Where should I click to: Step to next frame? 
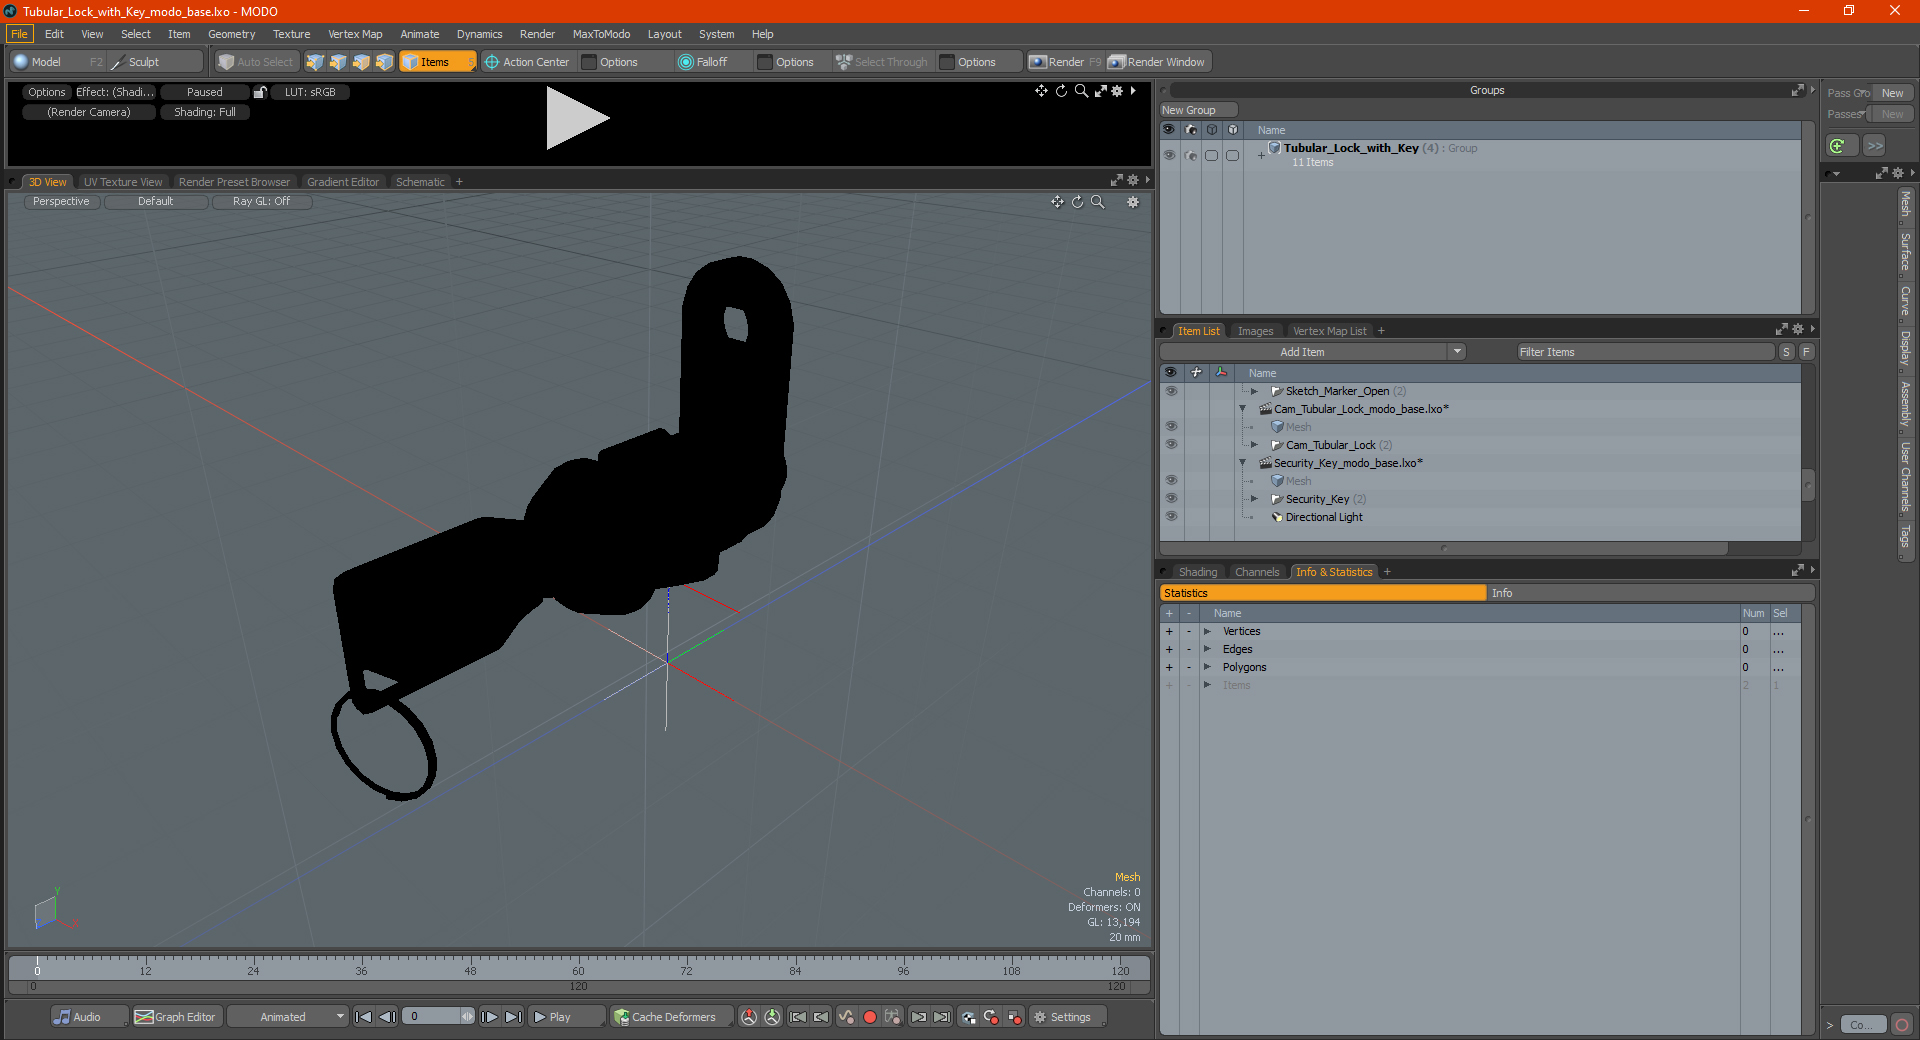click(x=489, y=1017)
